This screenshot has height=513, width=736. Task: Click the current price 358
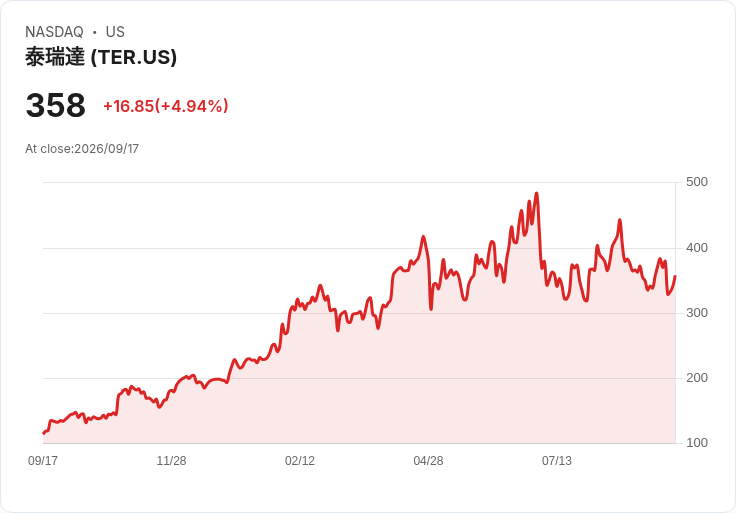tap(55, 105)
